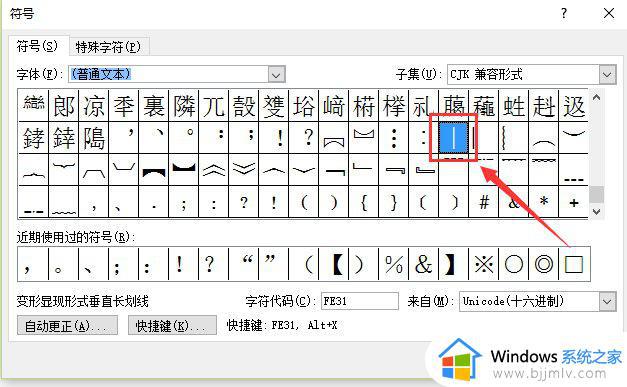Screen dimensions: 627x387
Task: Insert recently used % percent sign
Action: pos(393,264)
